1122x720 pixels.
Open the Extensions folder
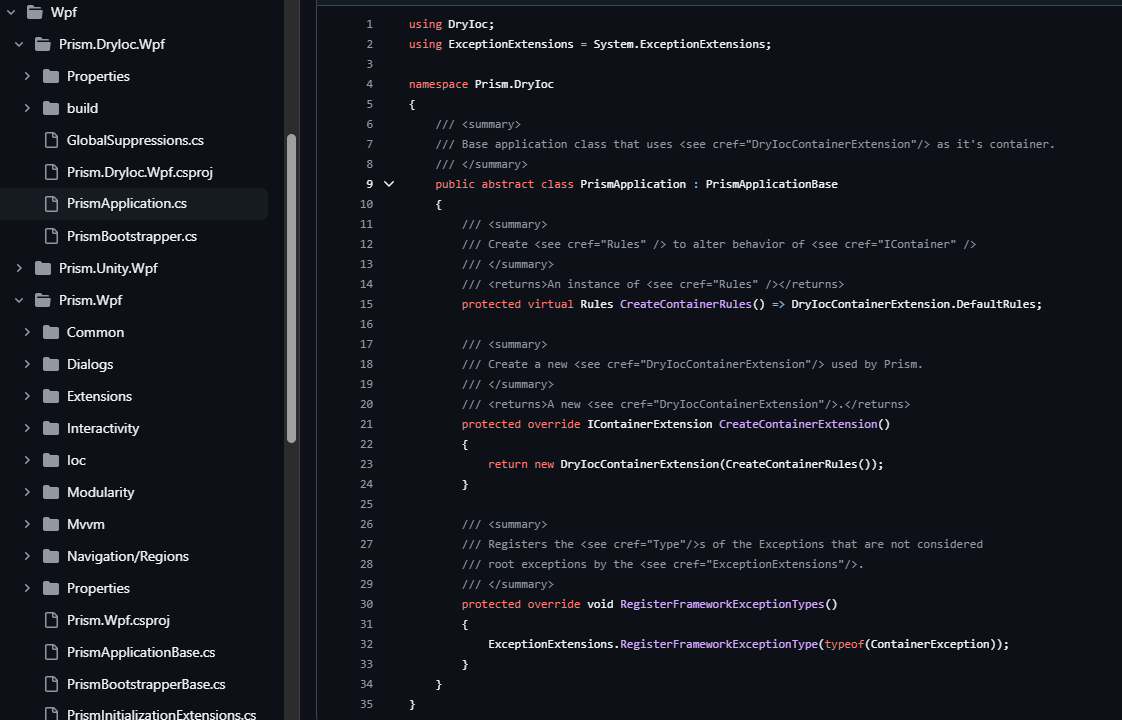pos(99,396)
